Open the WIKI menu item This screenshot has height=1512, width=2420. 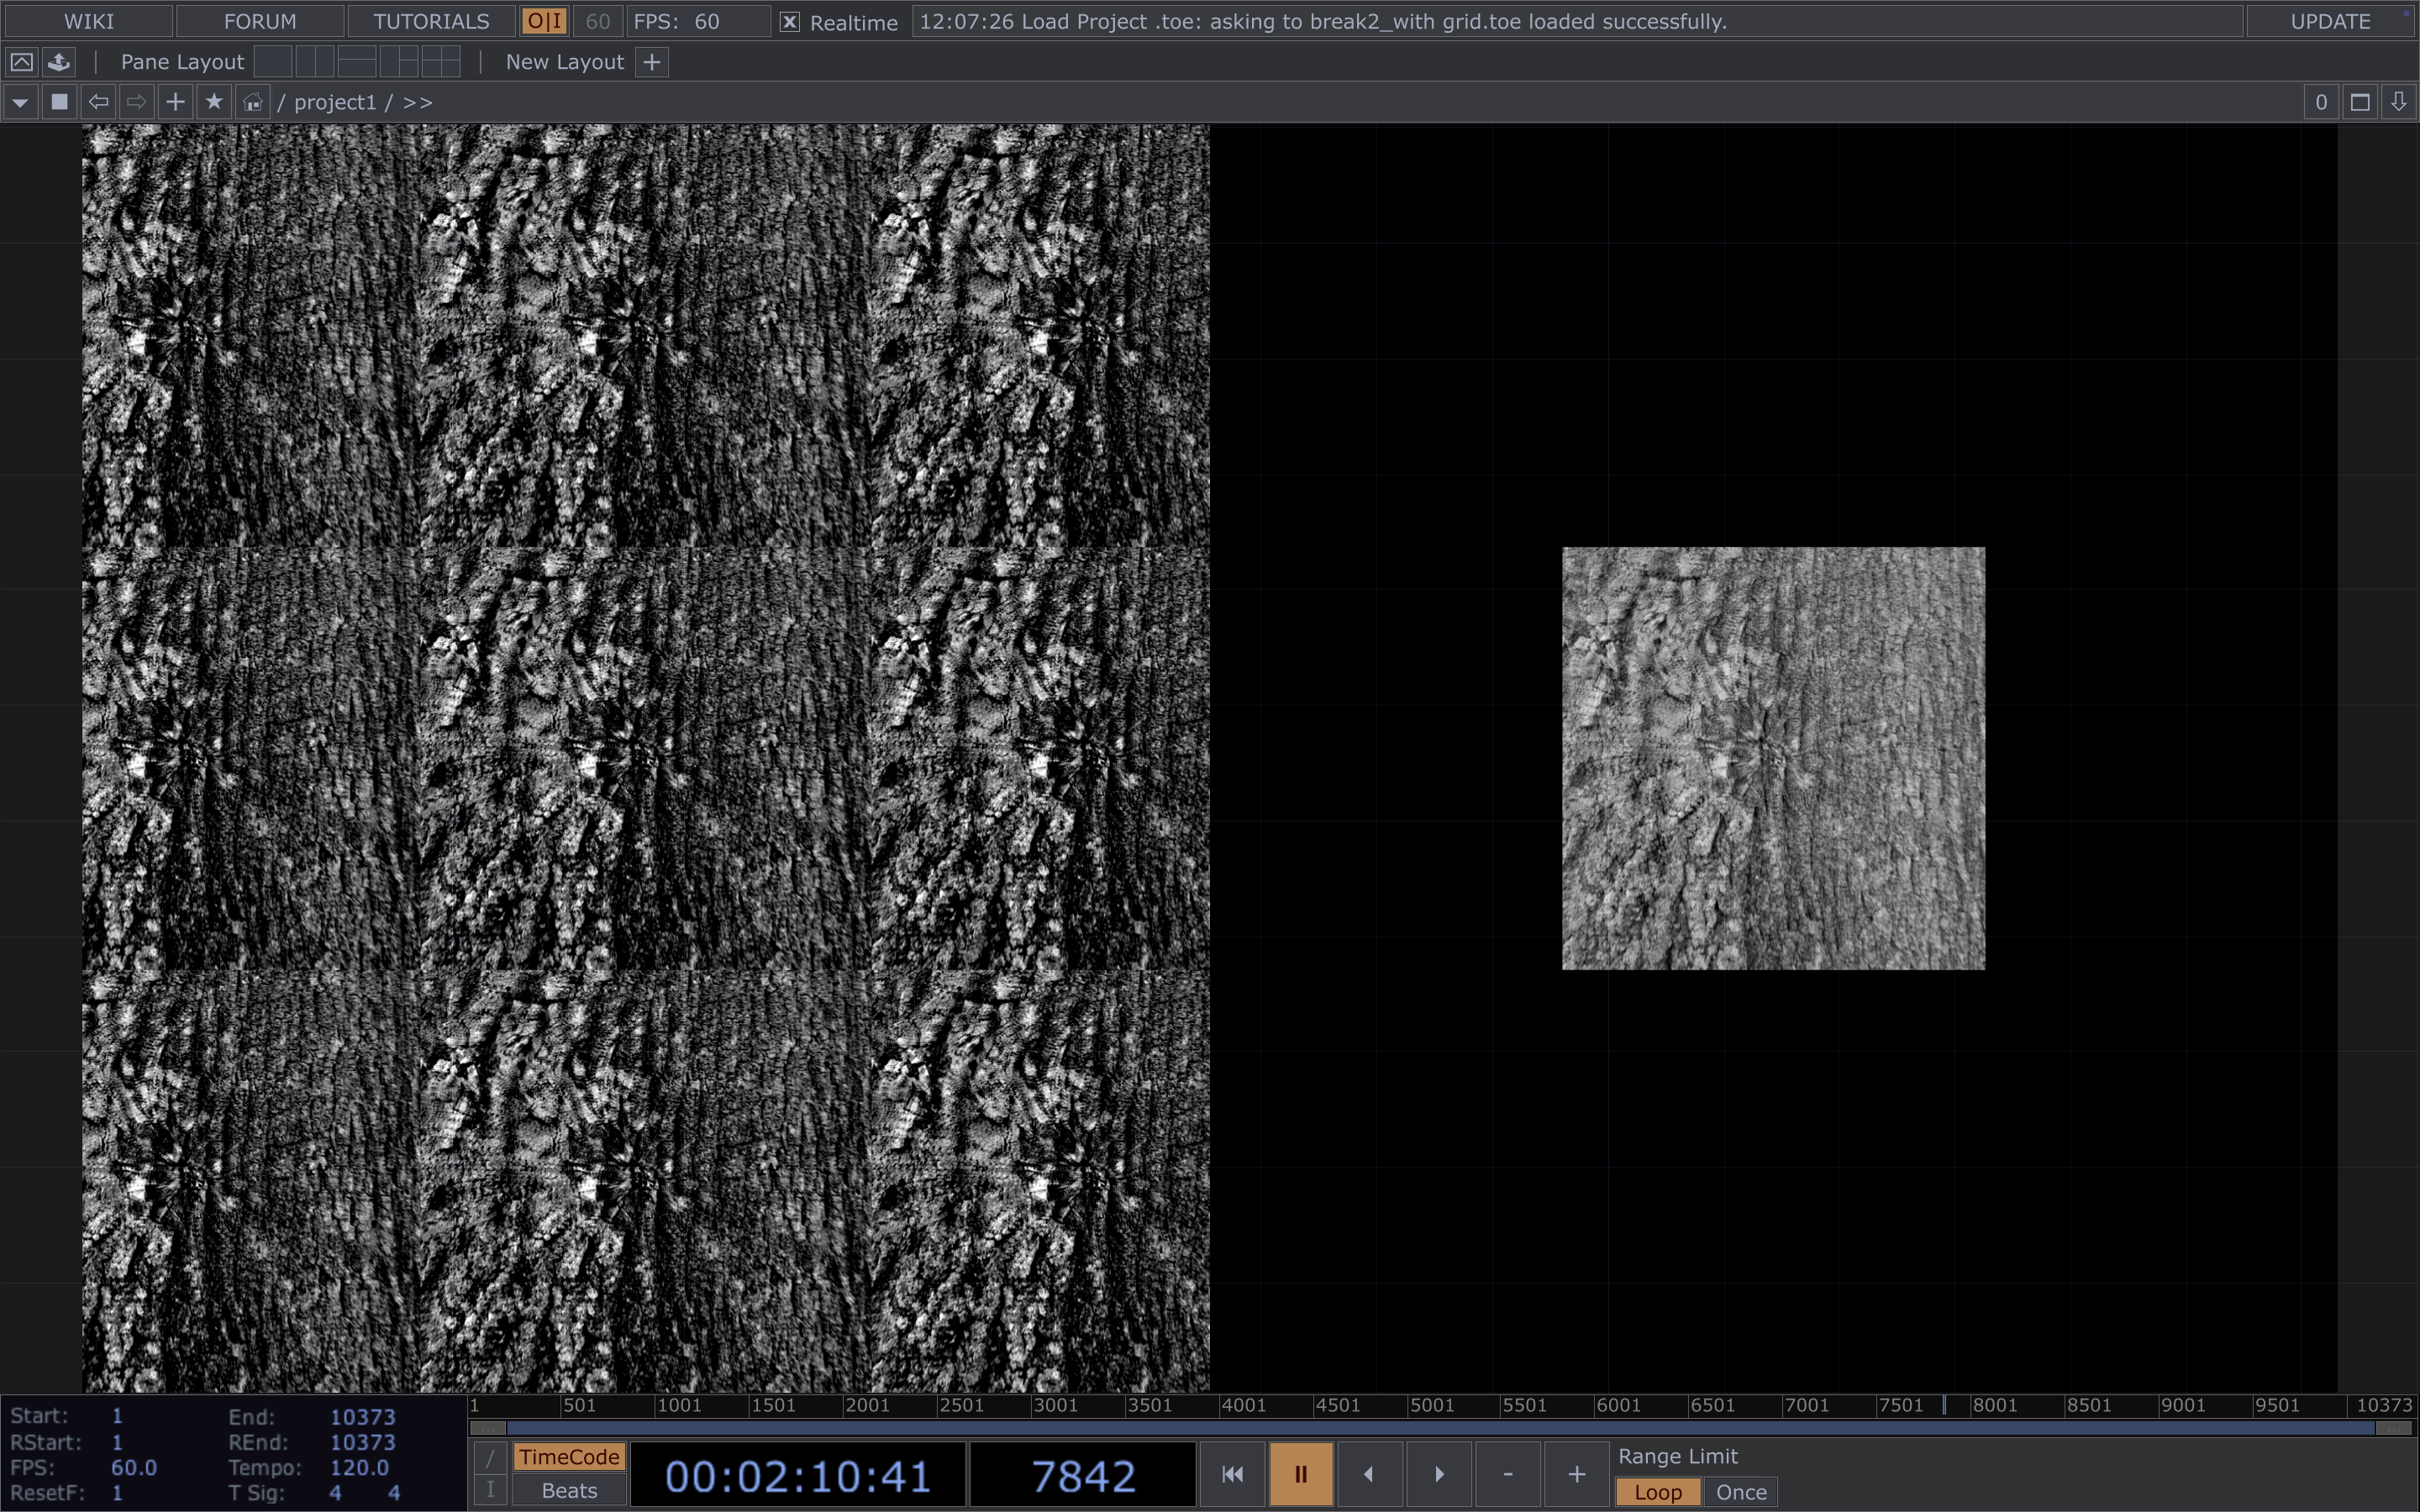tap(88, 22)
